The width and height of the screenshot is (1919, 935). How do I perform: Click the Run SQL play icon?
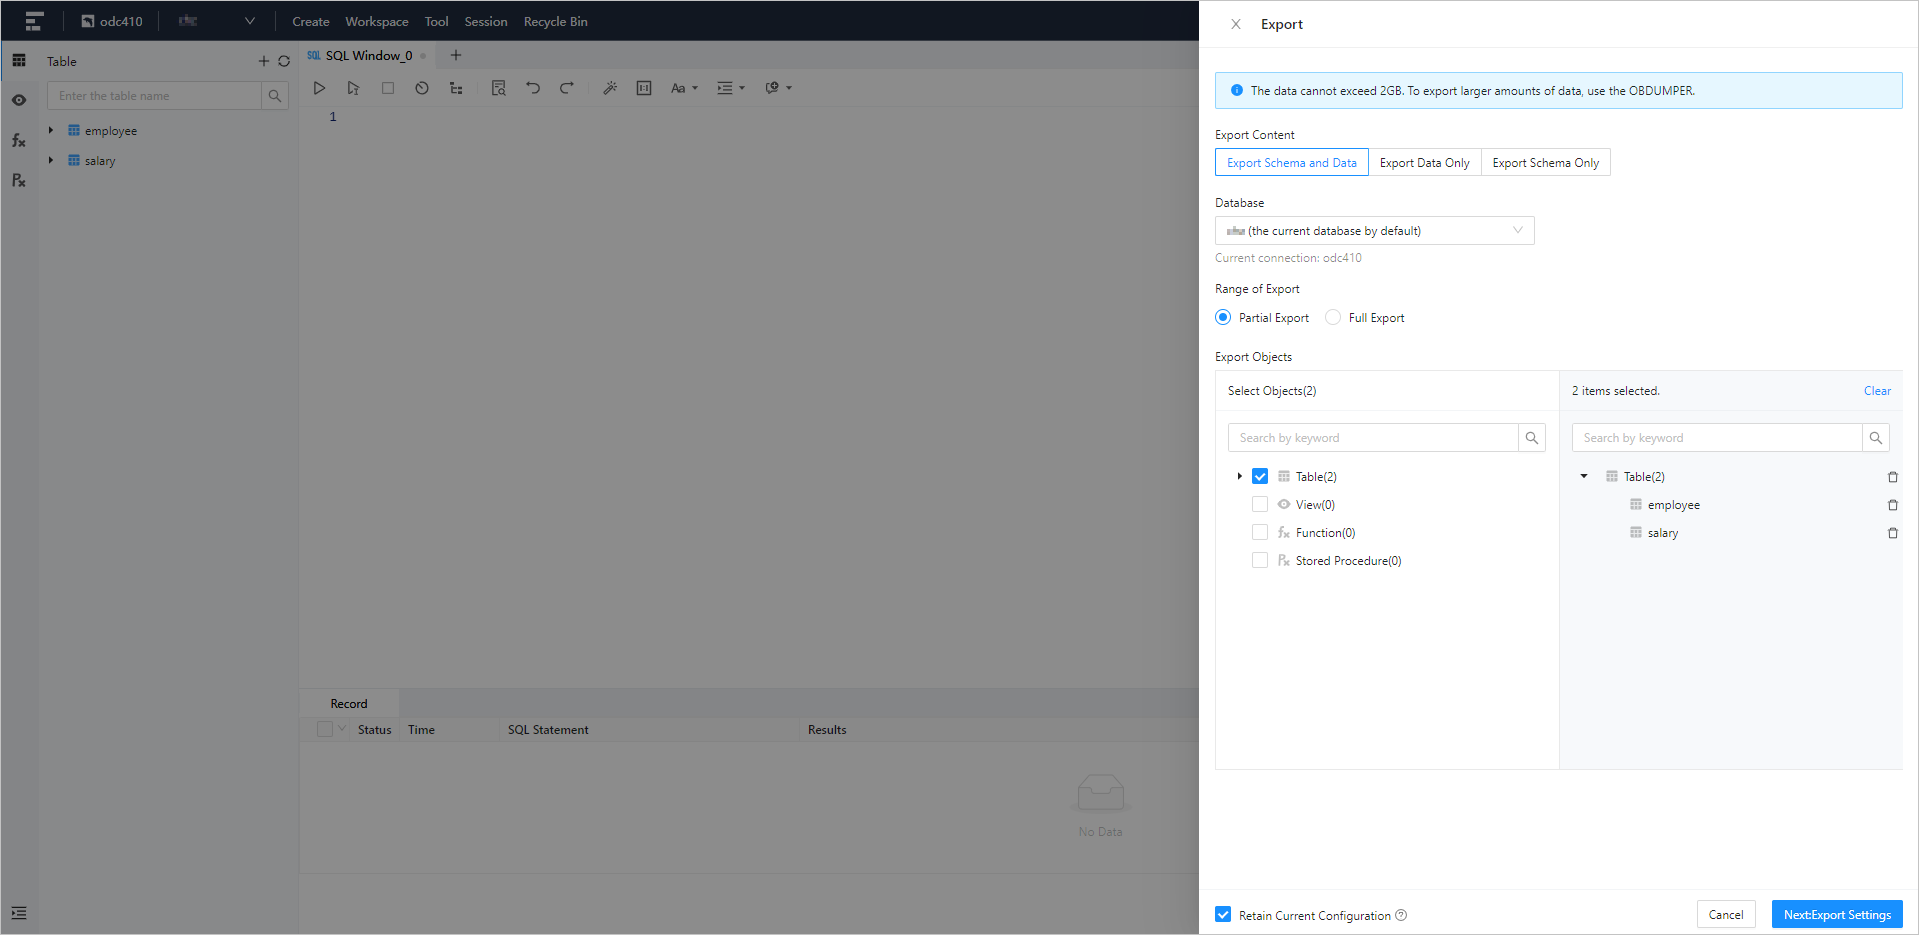[x=319, y=88]
